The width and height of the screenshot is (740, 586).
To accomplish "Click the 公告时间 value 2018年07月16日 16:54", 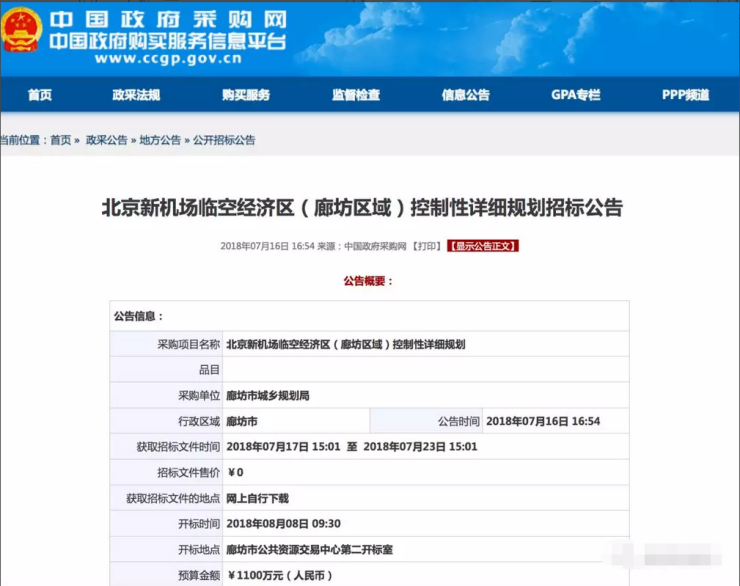I will pos(543,421).
